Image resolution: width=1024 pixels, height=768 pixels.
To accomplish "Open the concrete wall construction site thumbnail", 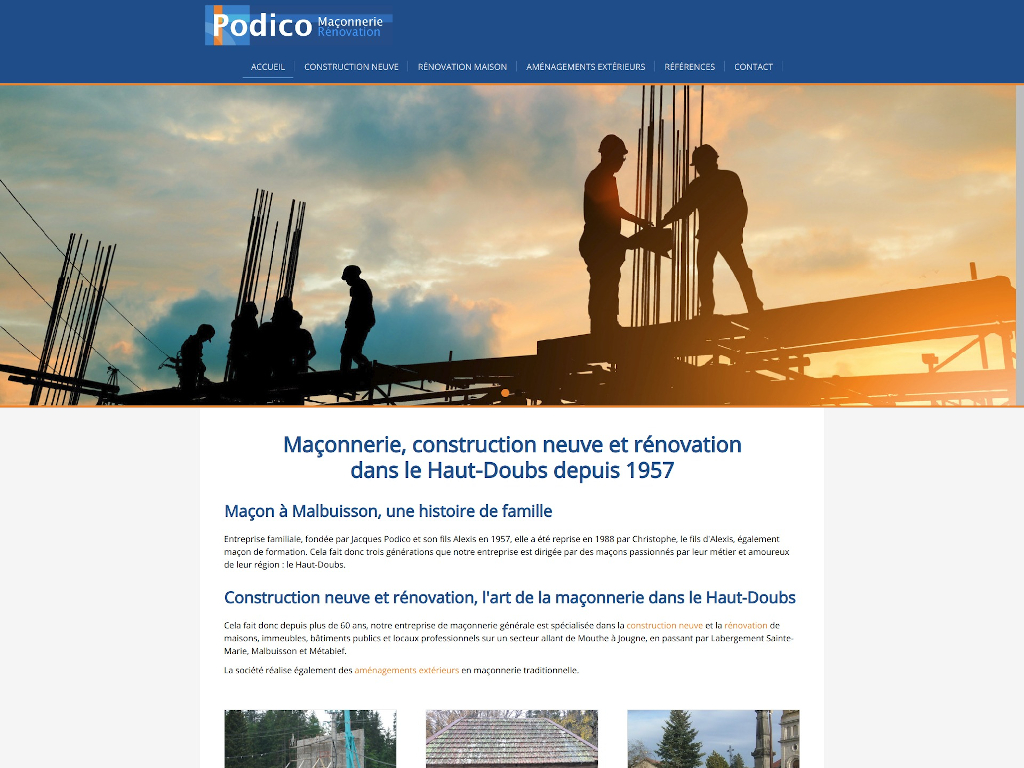I will (x=310, y=738).
